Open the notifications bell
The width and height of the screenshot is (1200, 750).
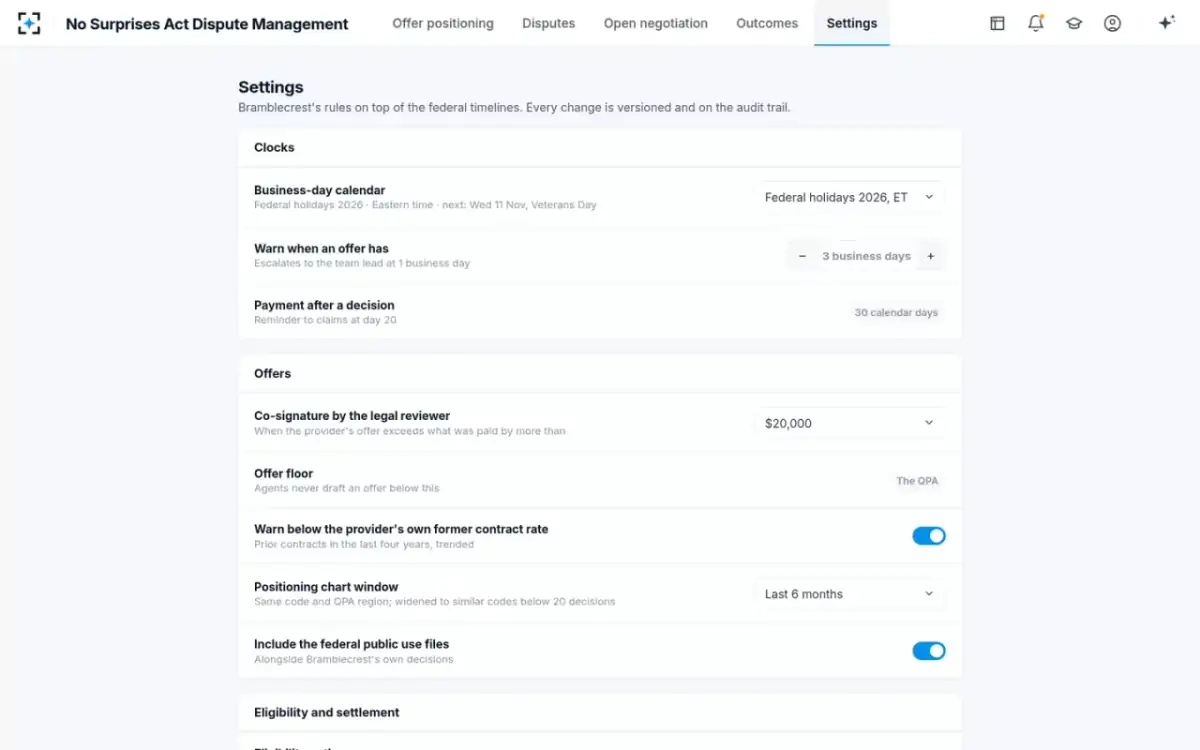point(1036,23)
